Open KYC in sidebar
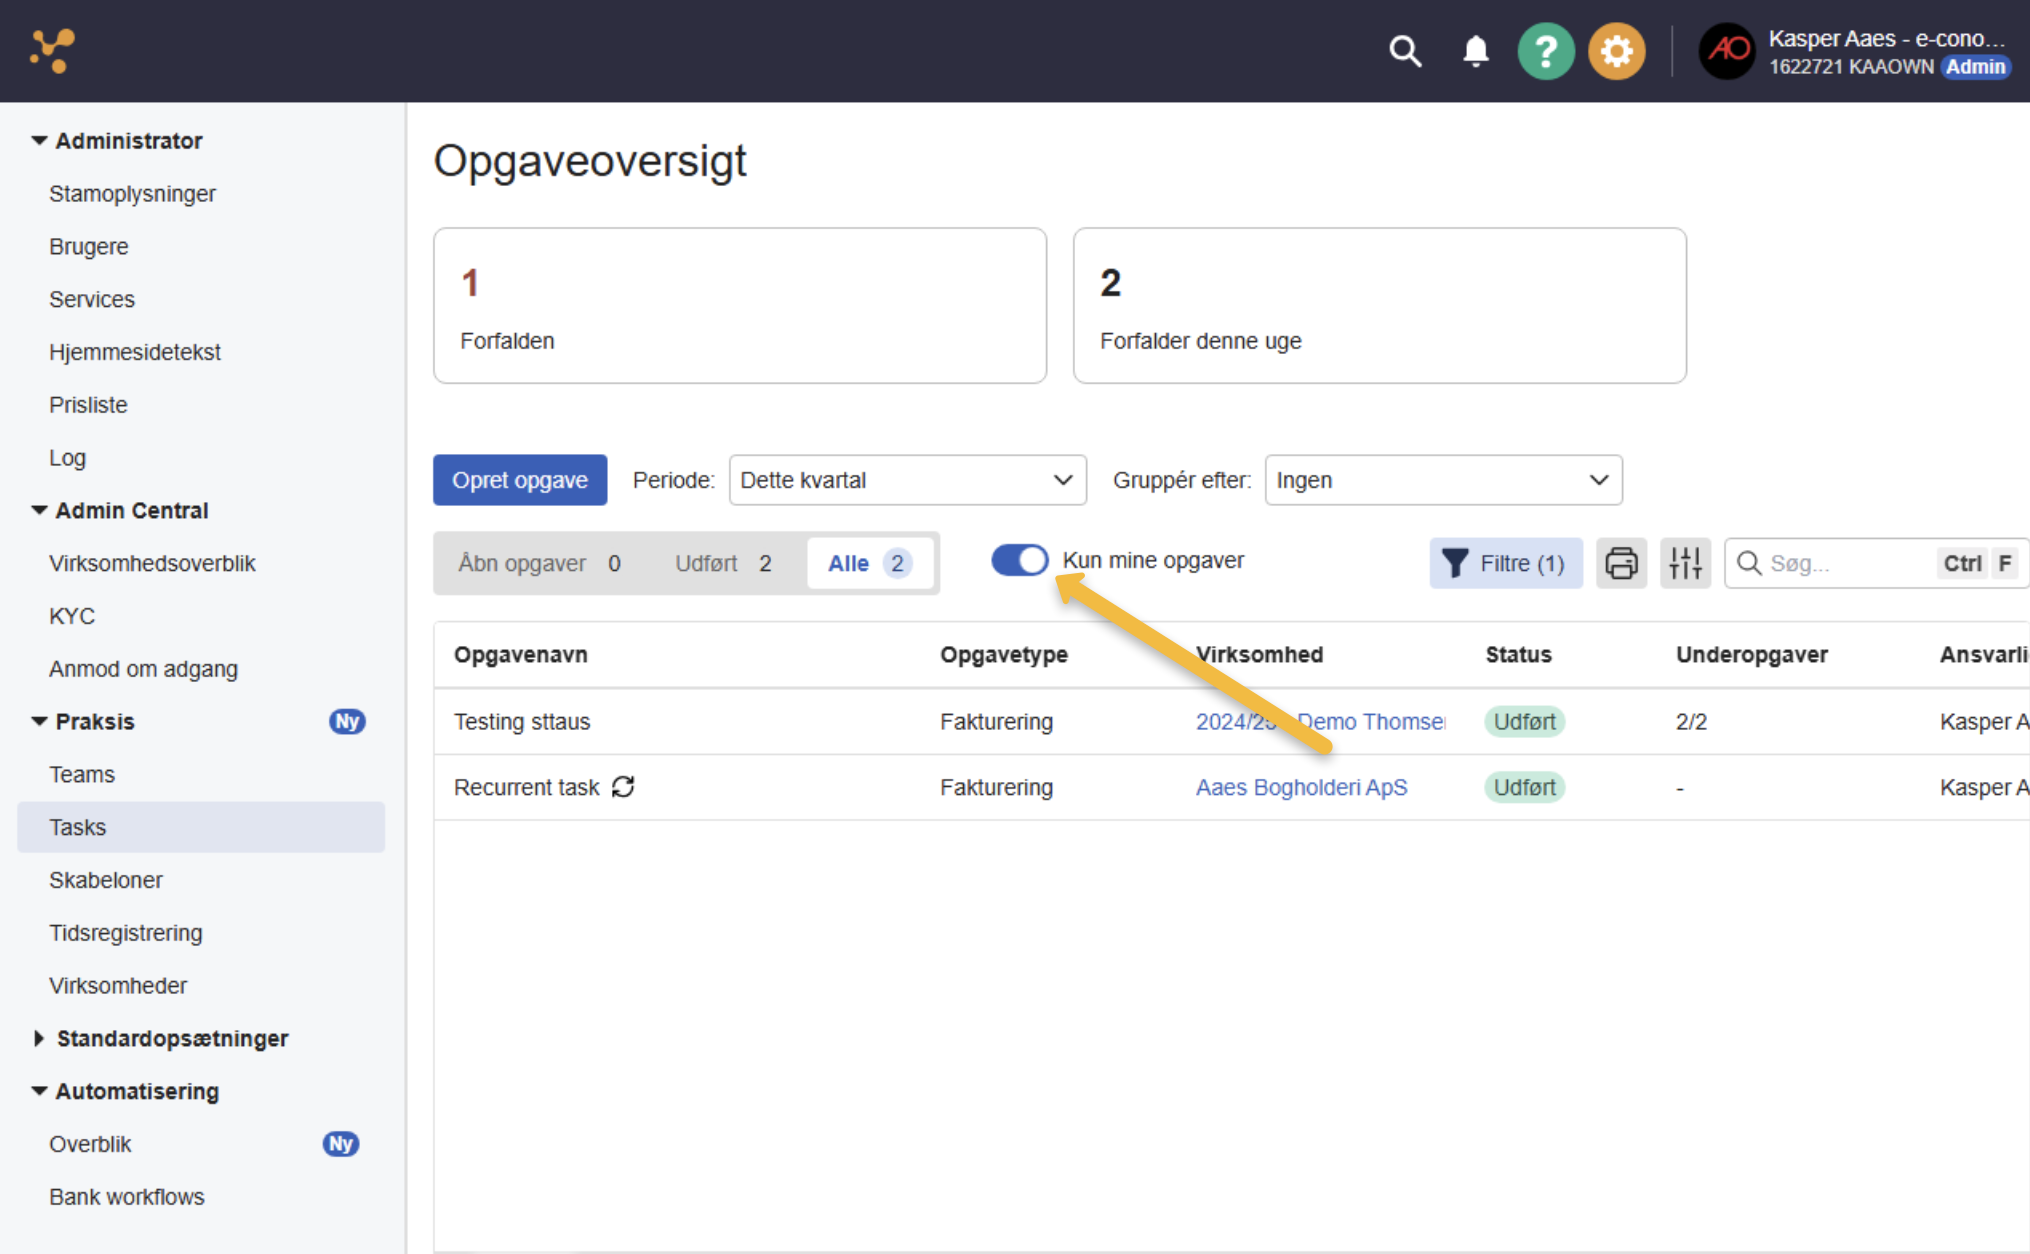The image size is (2030, 1254). pos(72,617)
